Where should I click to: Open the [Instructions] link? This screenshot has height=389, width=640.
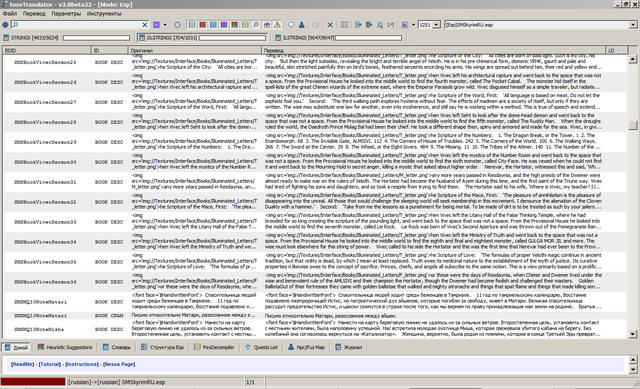click(x=82, y=364)
